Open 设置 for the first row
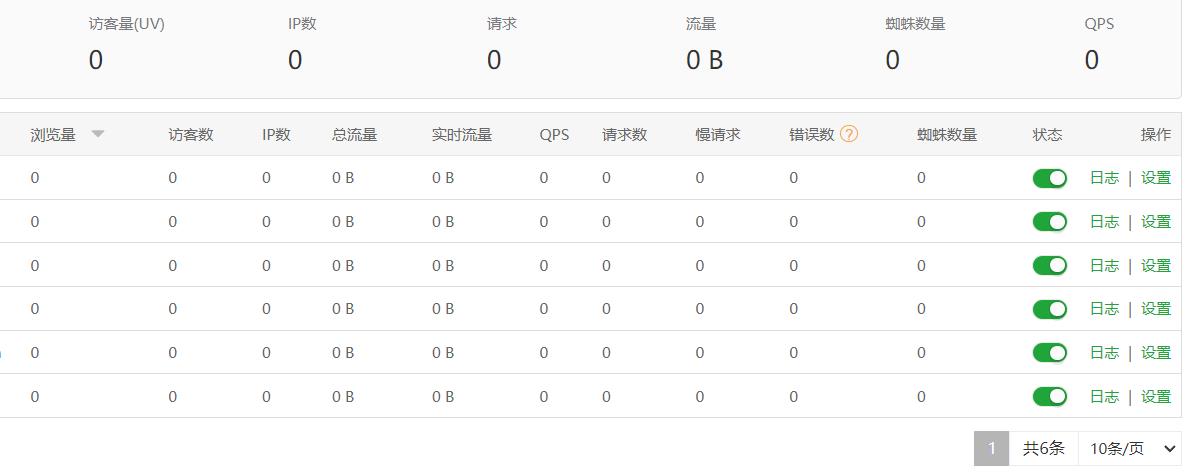Image resolution: width=1201 pixels, height=473 pixels. pos(1156,178)
